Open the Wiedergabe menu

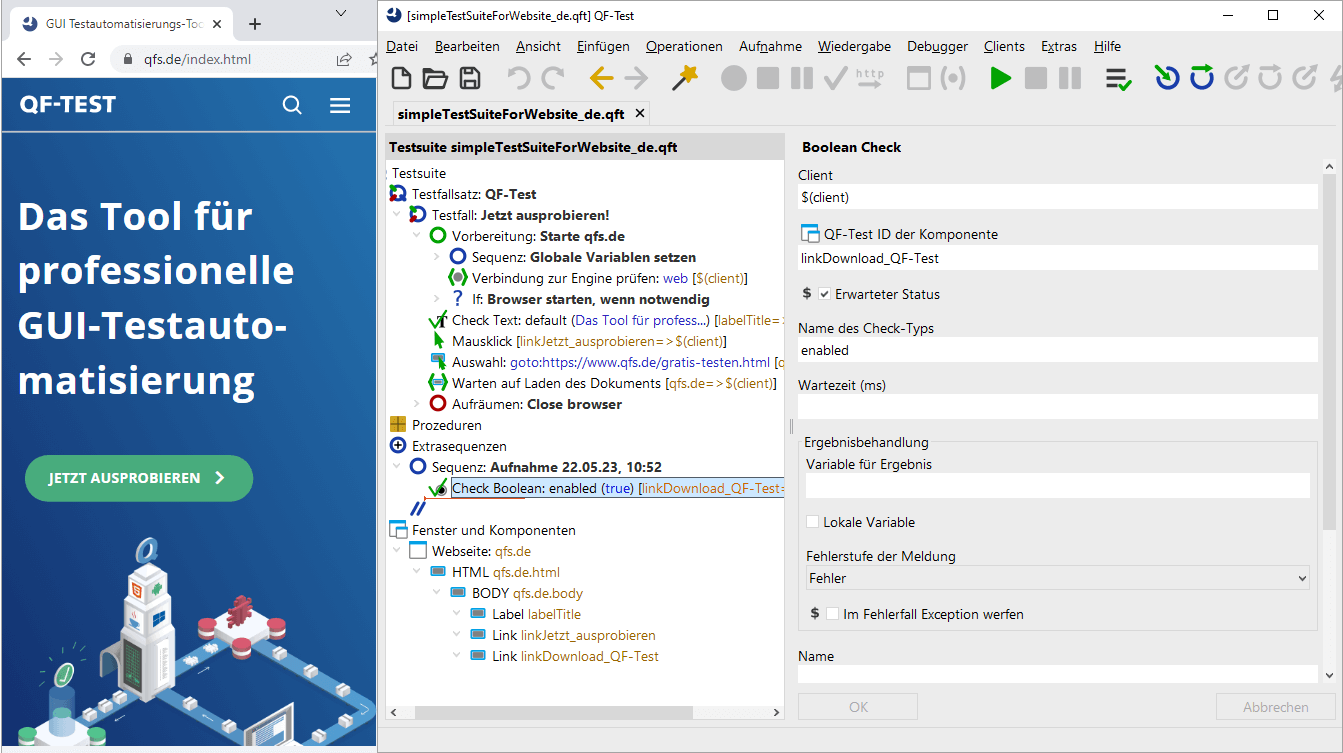tap(854, 46)
